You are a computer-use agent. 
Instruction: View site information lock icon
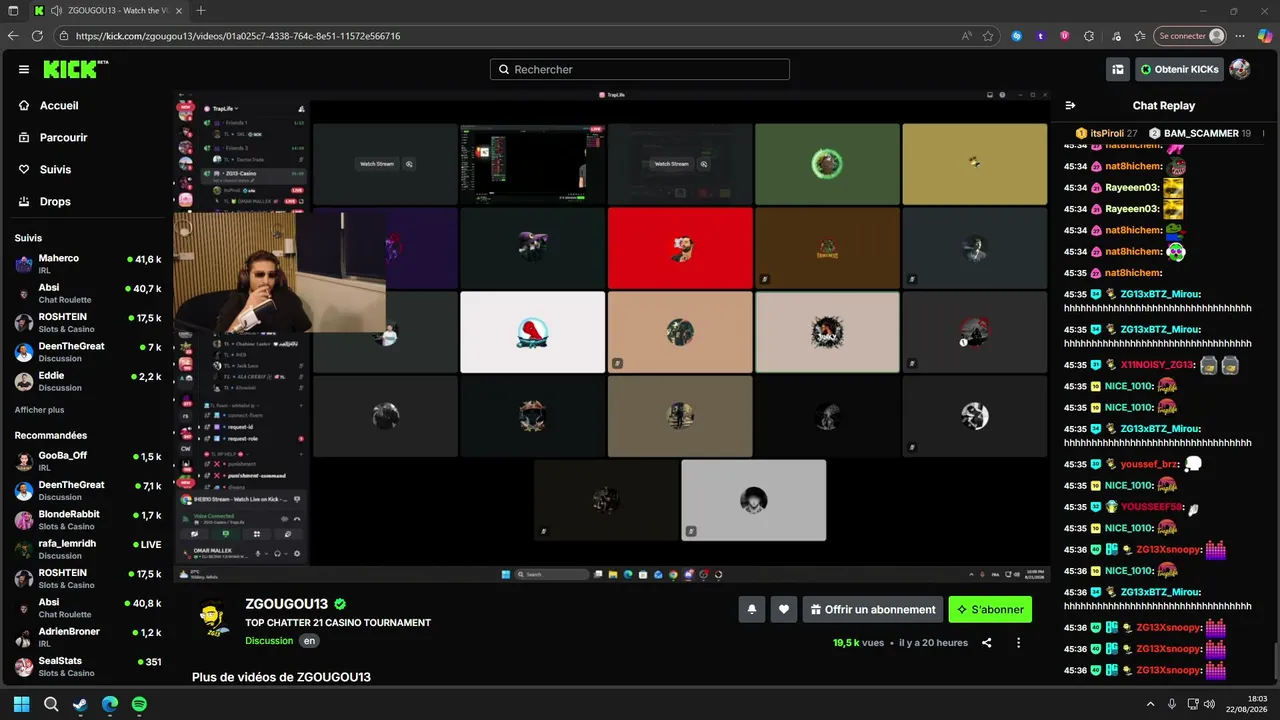coord(64,36)
